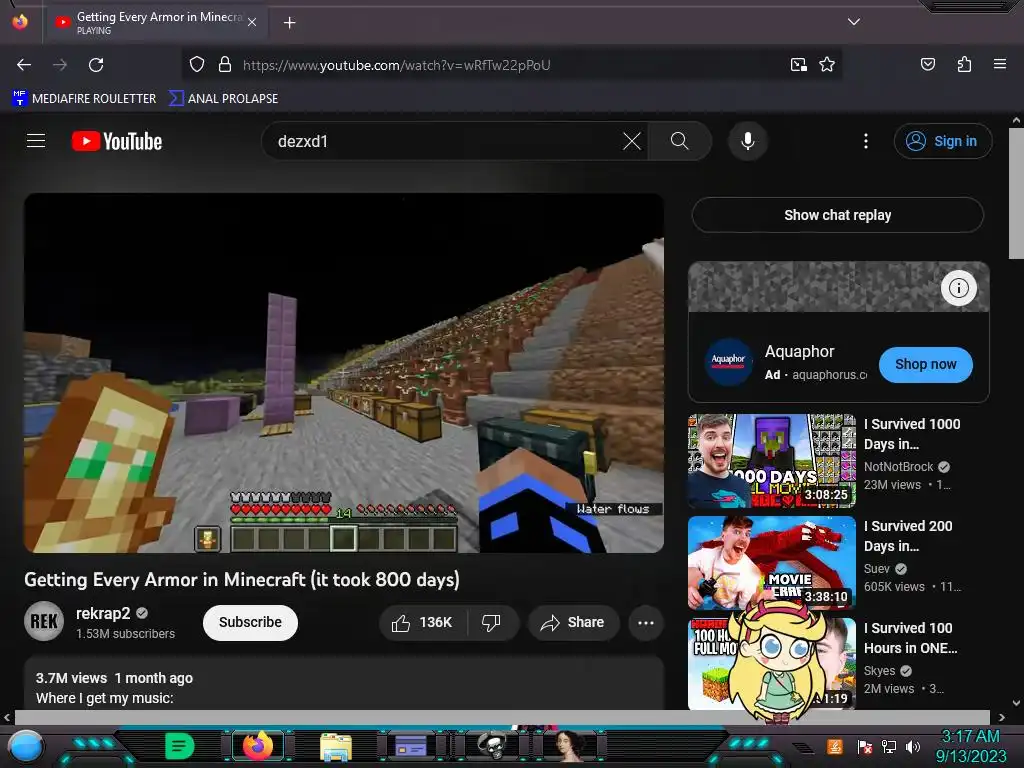
Task: Open the rekrap2 channel name link
Action: point(103,613)
